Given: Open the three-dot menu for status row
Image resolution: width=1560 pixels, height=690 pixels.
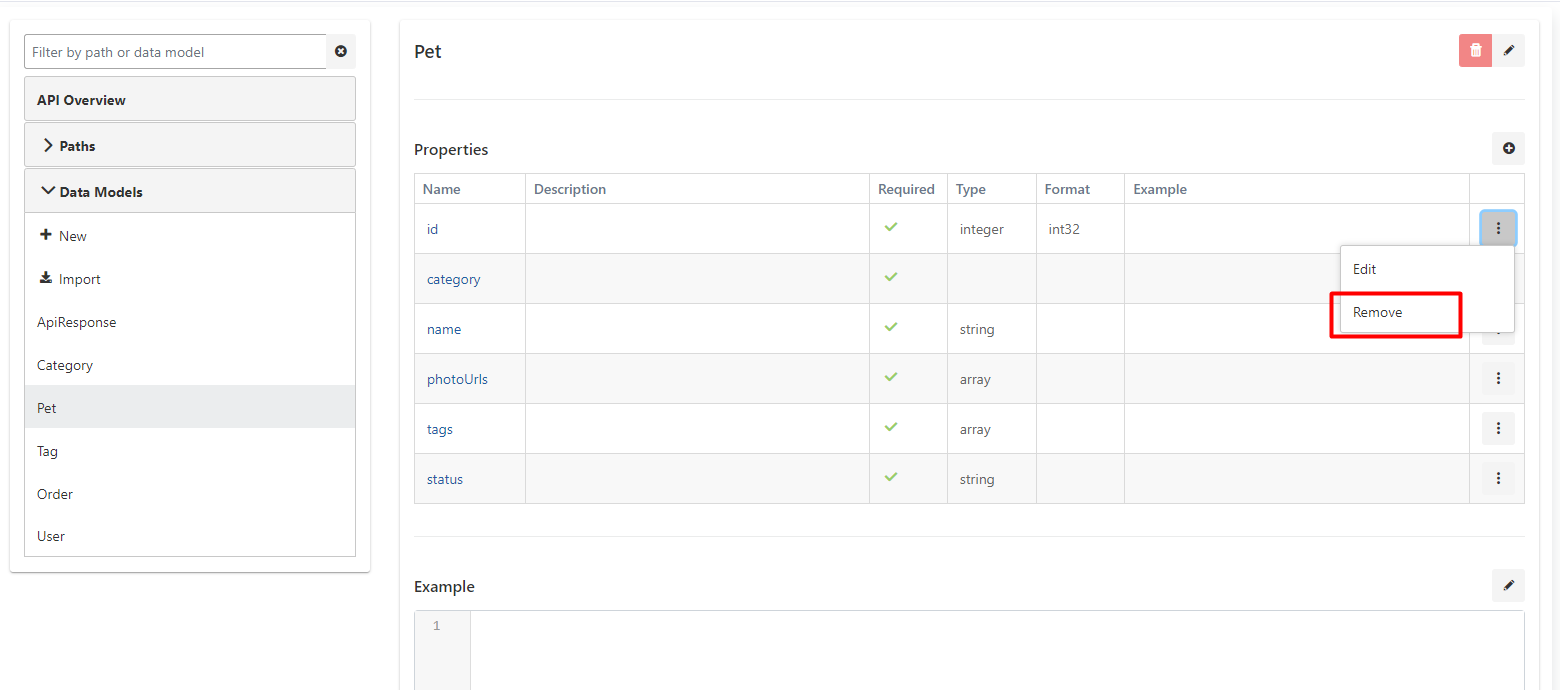Looking at the screenshot, I should [x=1498, y=479].
